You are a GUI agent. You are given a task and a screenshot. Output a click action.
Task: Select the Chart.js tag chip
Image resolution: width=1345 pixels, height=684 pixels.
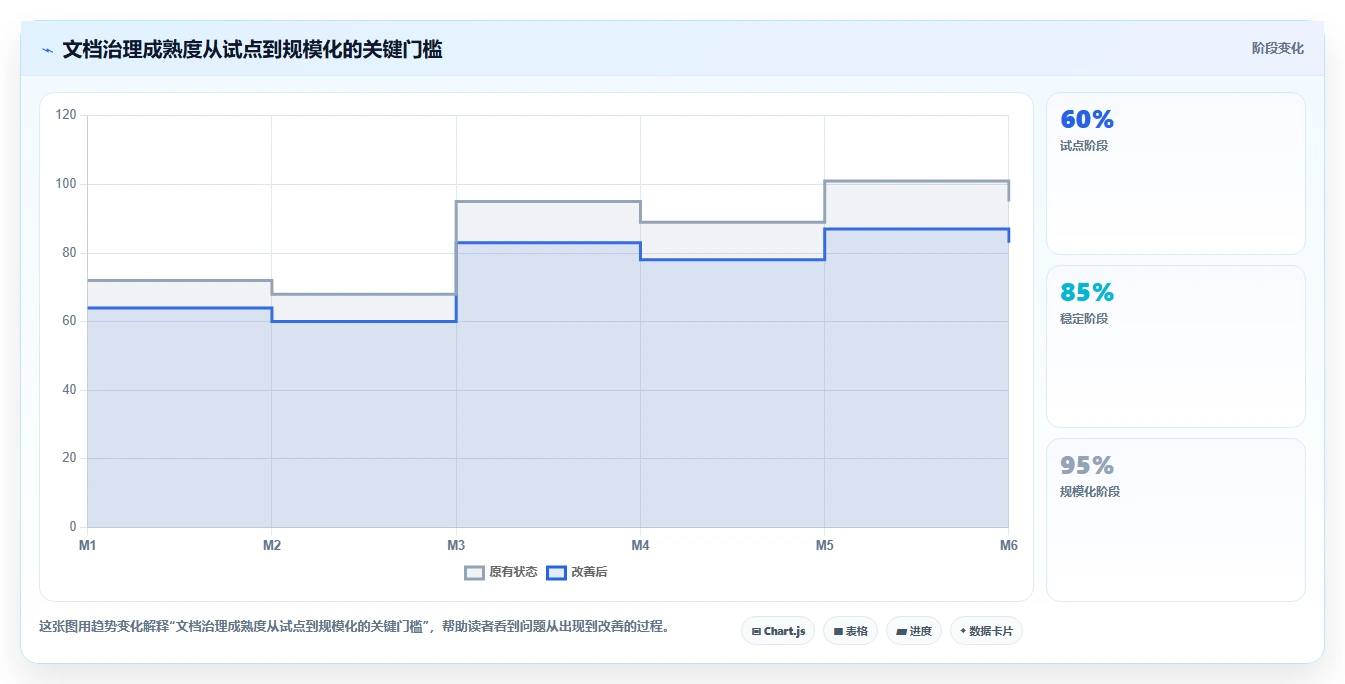point(778,631)
